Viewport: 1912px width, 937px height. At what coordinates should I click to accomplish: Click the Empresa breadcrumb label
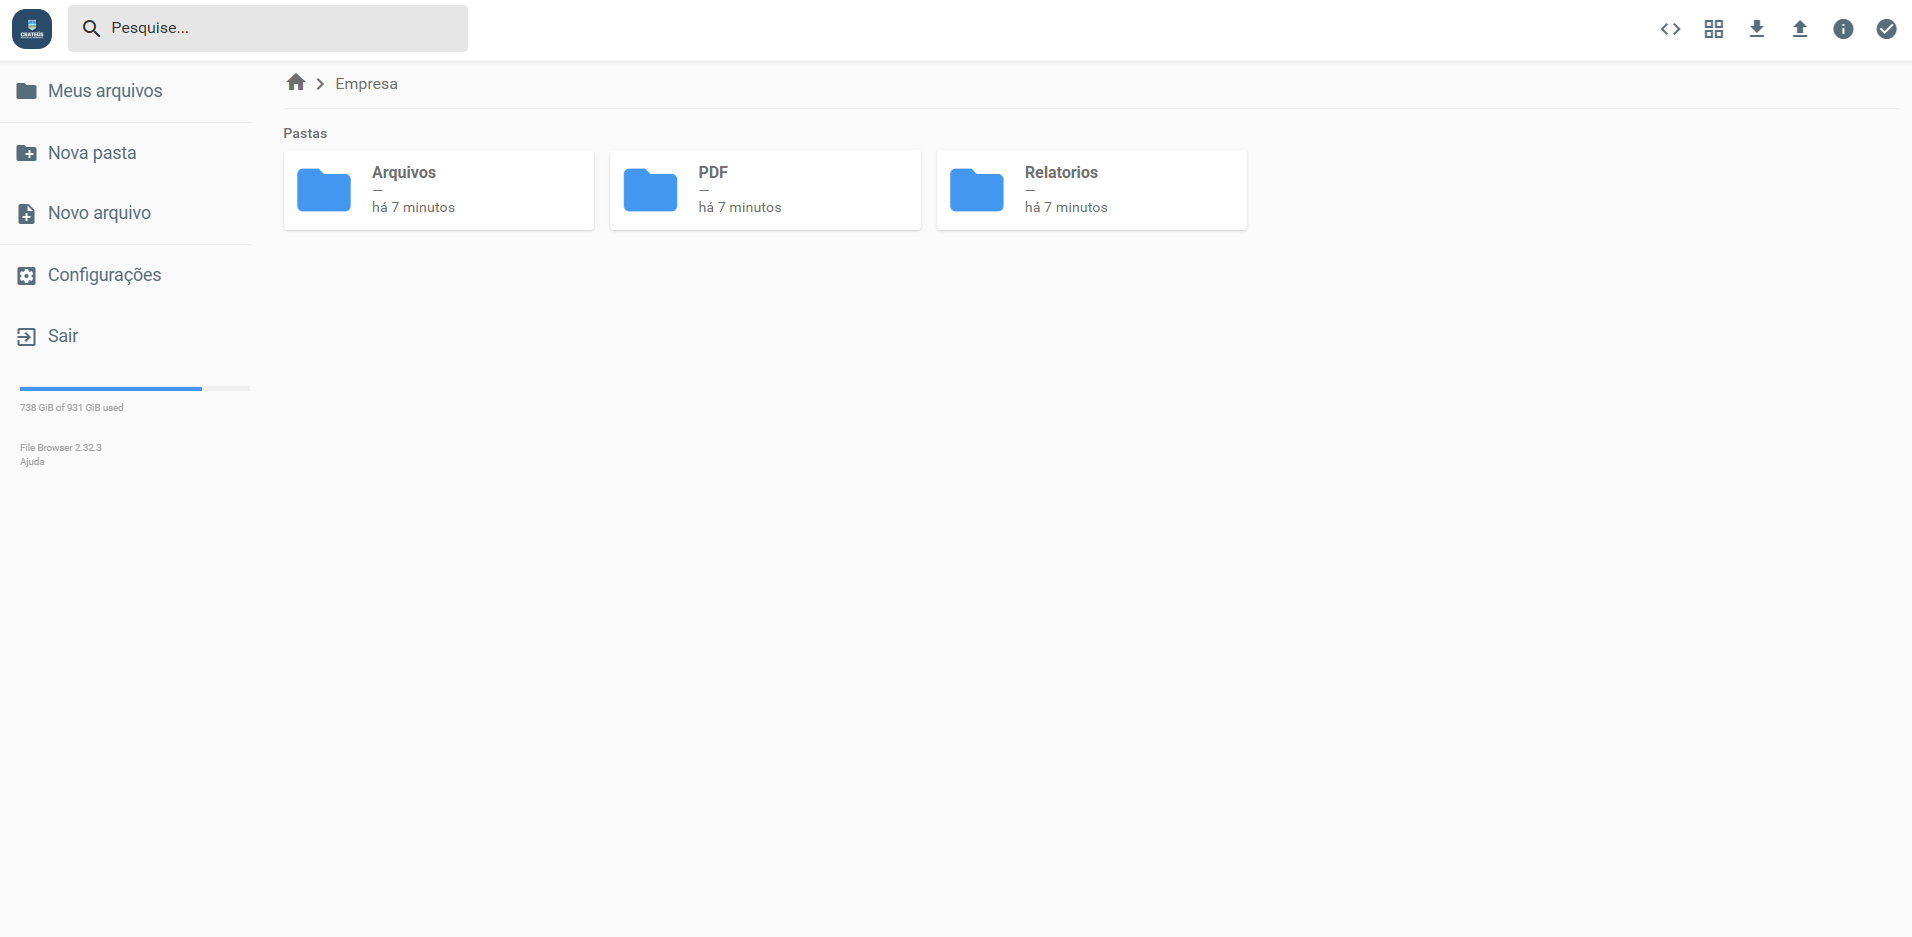click(365, 83)
